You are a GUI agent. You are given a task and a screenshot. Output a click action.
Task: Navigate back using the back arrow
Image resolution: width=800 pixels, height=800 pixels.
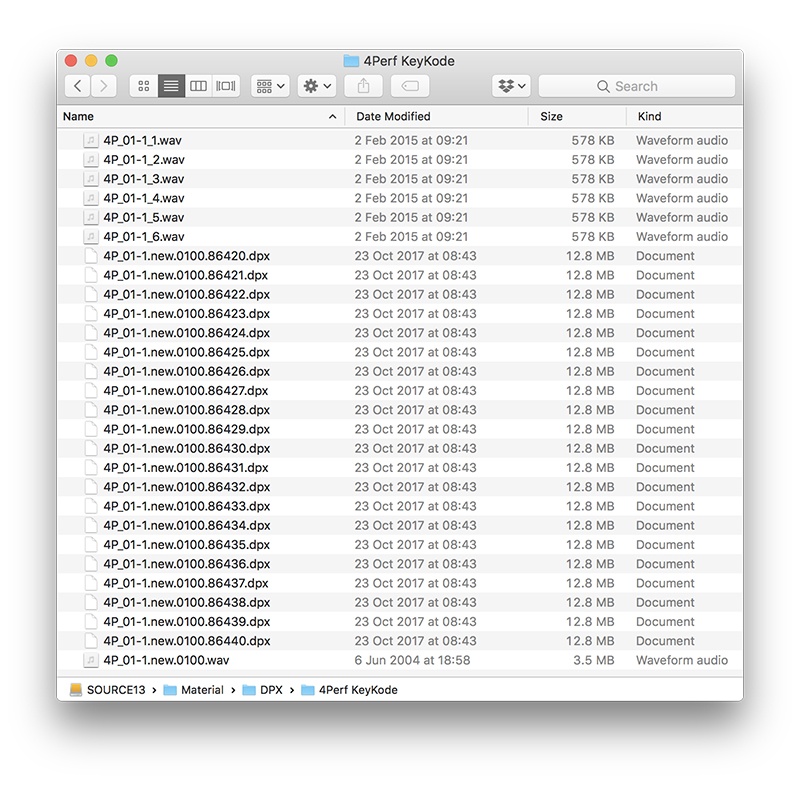pos(77,85)
